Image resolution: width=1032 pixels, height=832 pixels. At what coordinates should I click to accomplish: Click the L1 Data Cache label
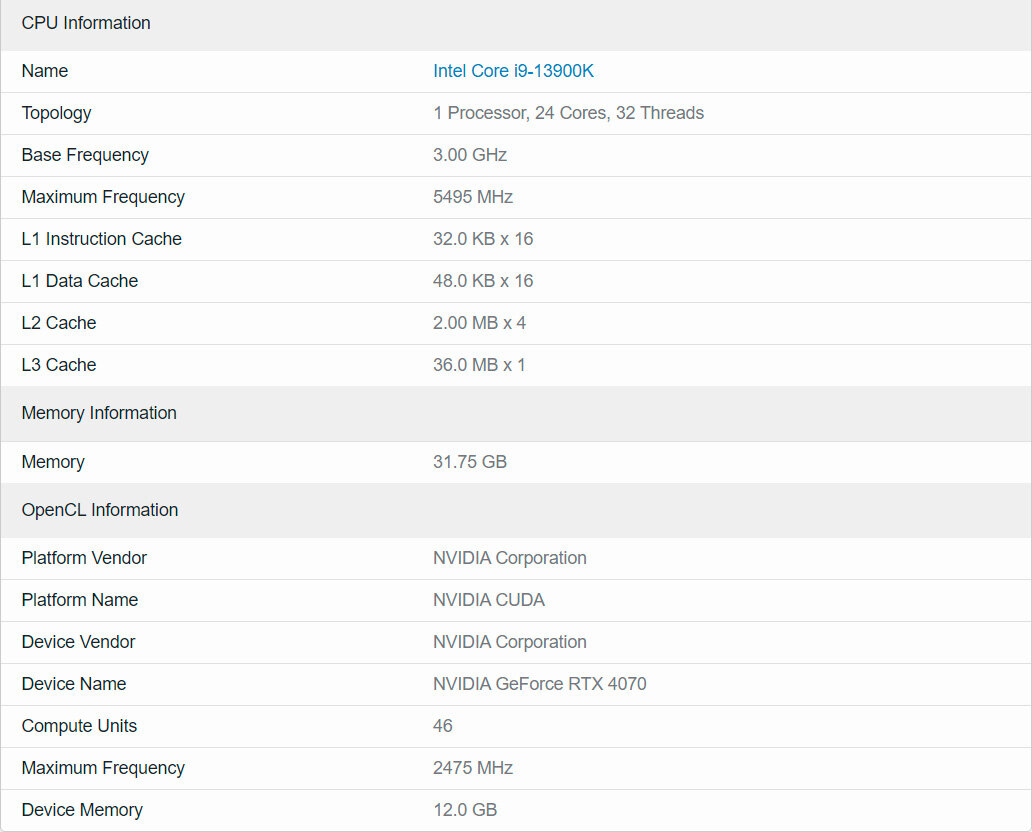coord(80,281)
